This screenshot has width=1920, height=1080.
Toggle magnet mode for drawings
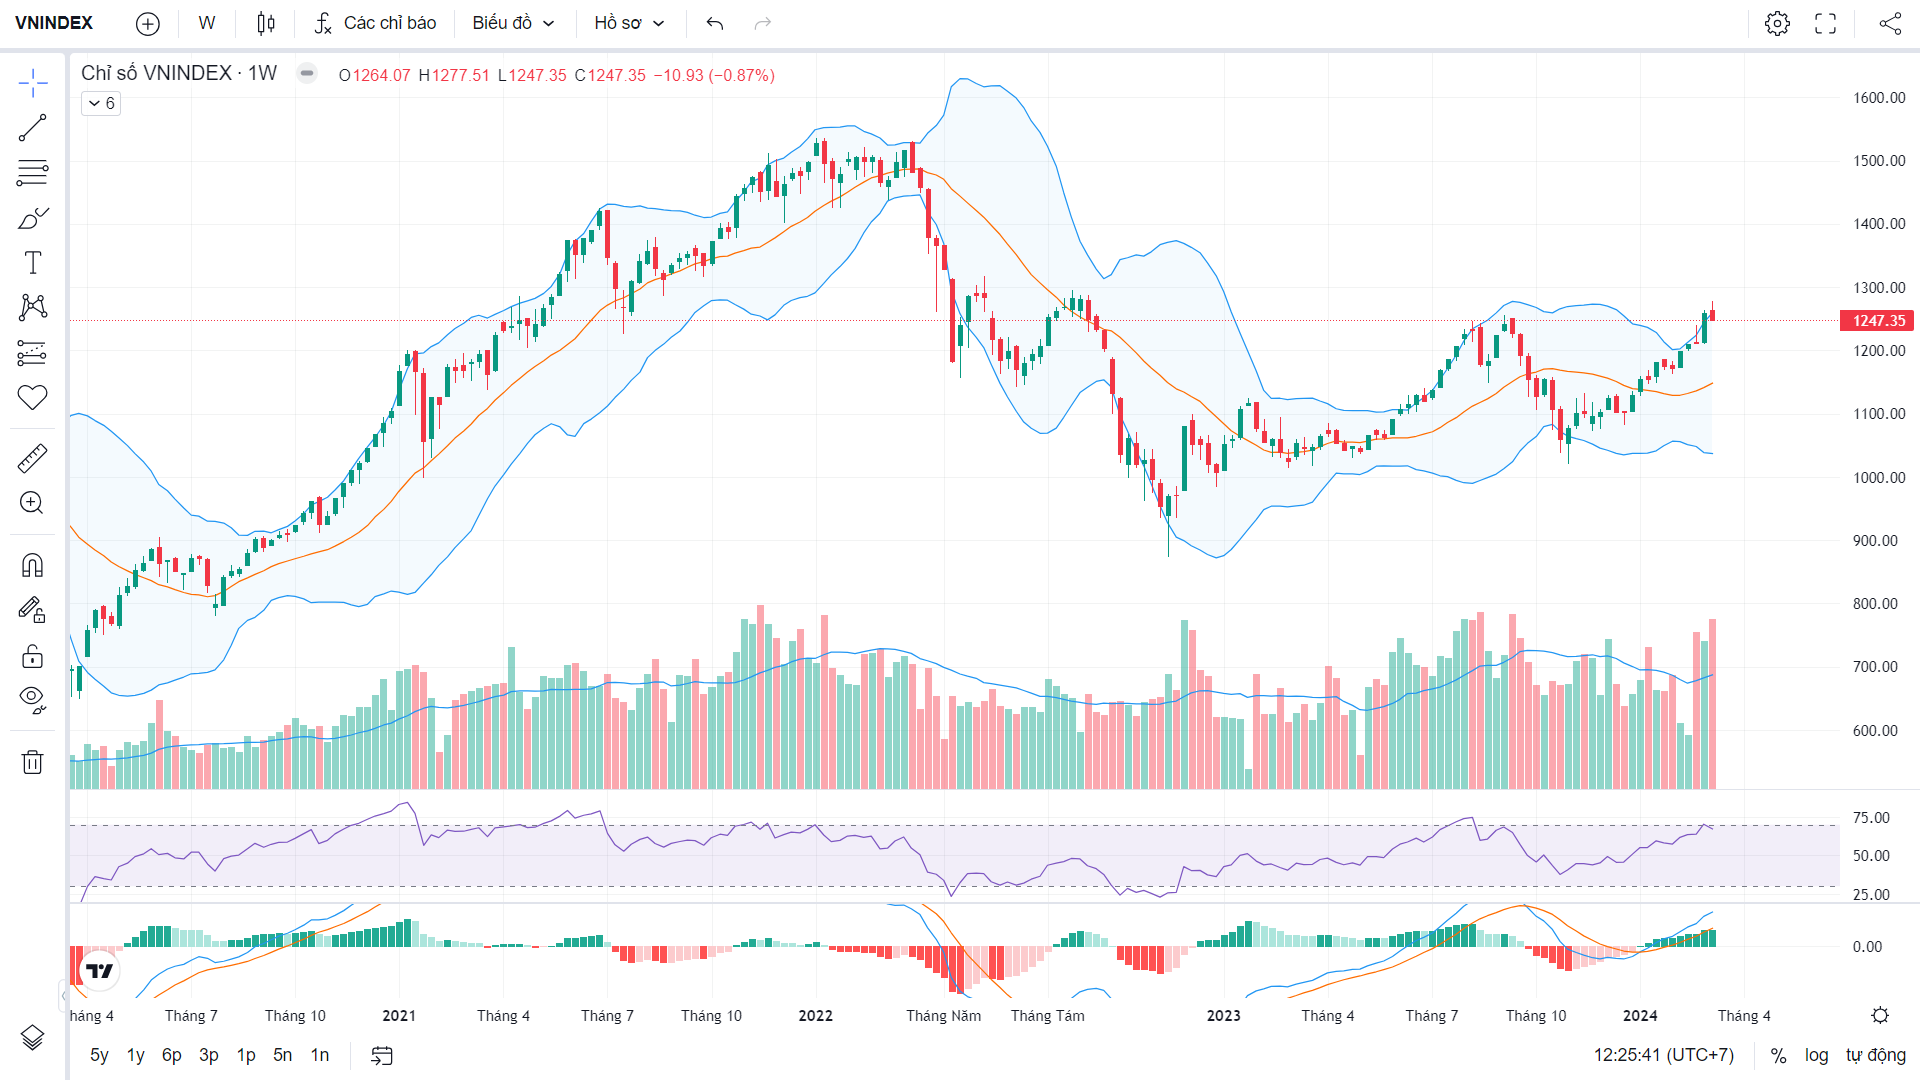(x=32, y=566)
